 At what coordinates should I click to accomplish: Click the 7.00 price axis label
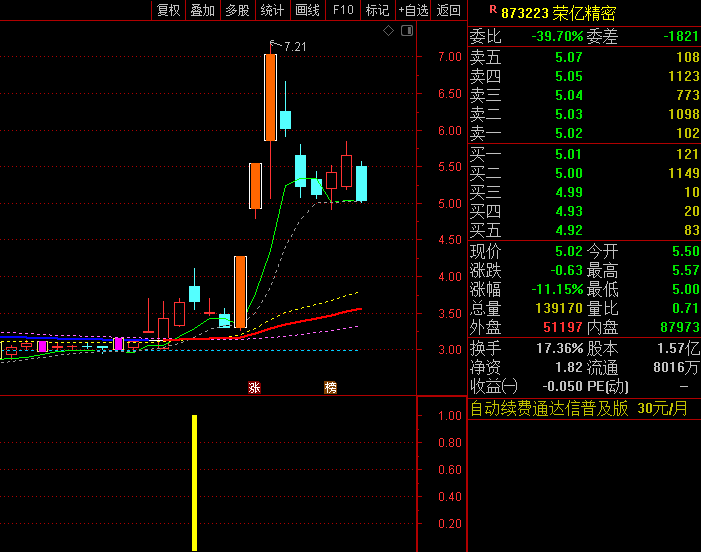pyautogui.click(x=450, y=57)
